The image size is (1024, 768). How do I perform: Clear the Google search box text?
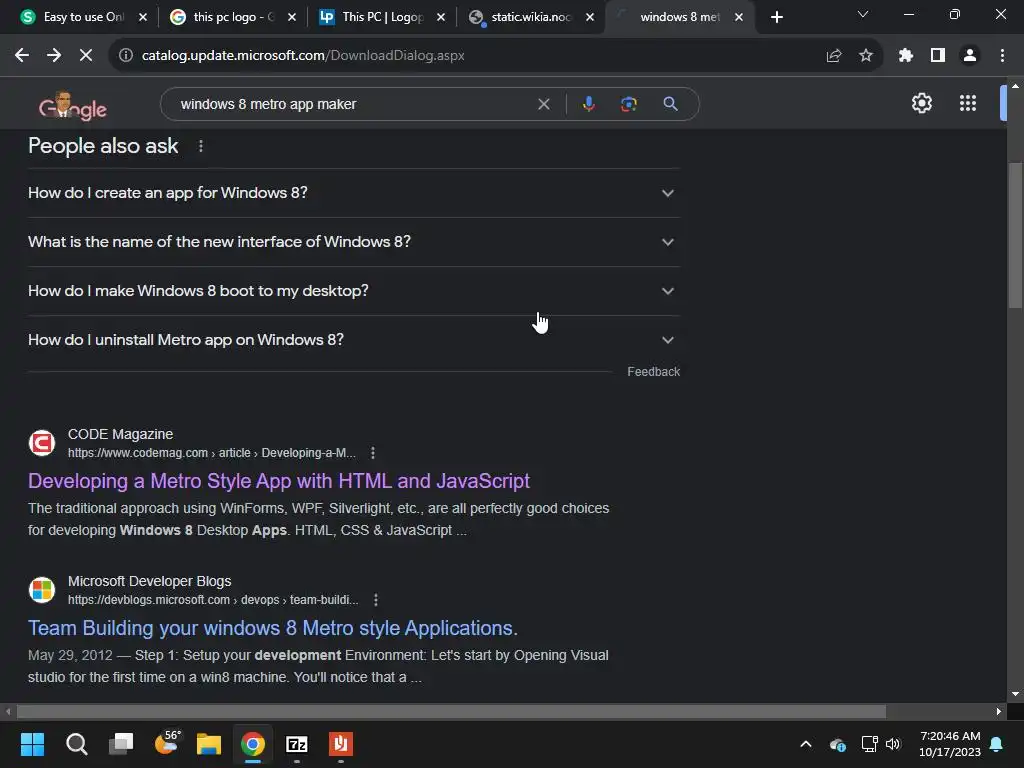point(543,104)
